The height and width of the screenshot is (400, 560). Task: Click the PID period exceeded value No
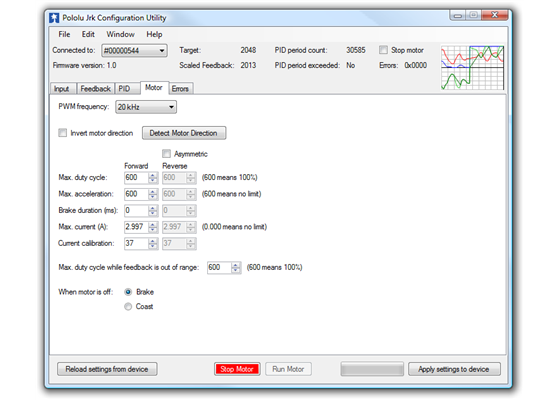point(350,65)
